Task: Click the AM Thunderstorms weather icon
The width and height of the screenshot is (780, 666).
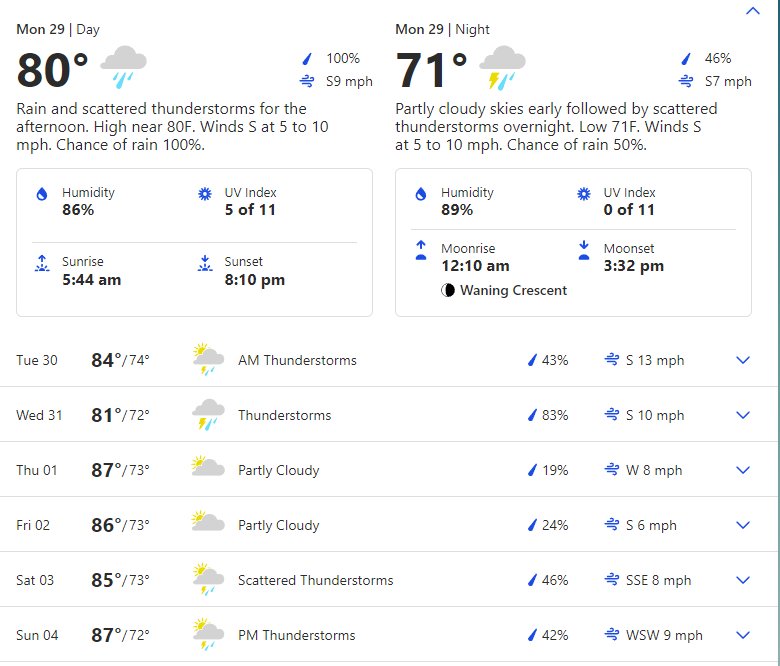Action: [x=208, y=359]
